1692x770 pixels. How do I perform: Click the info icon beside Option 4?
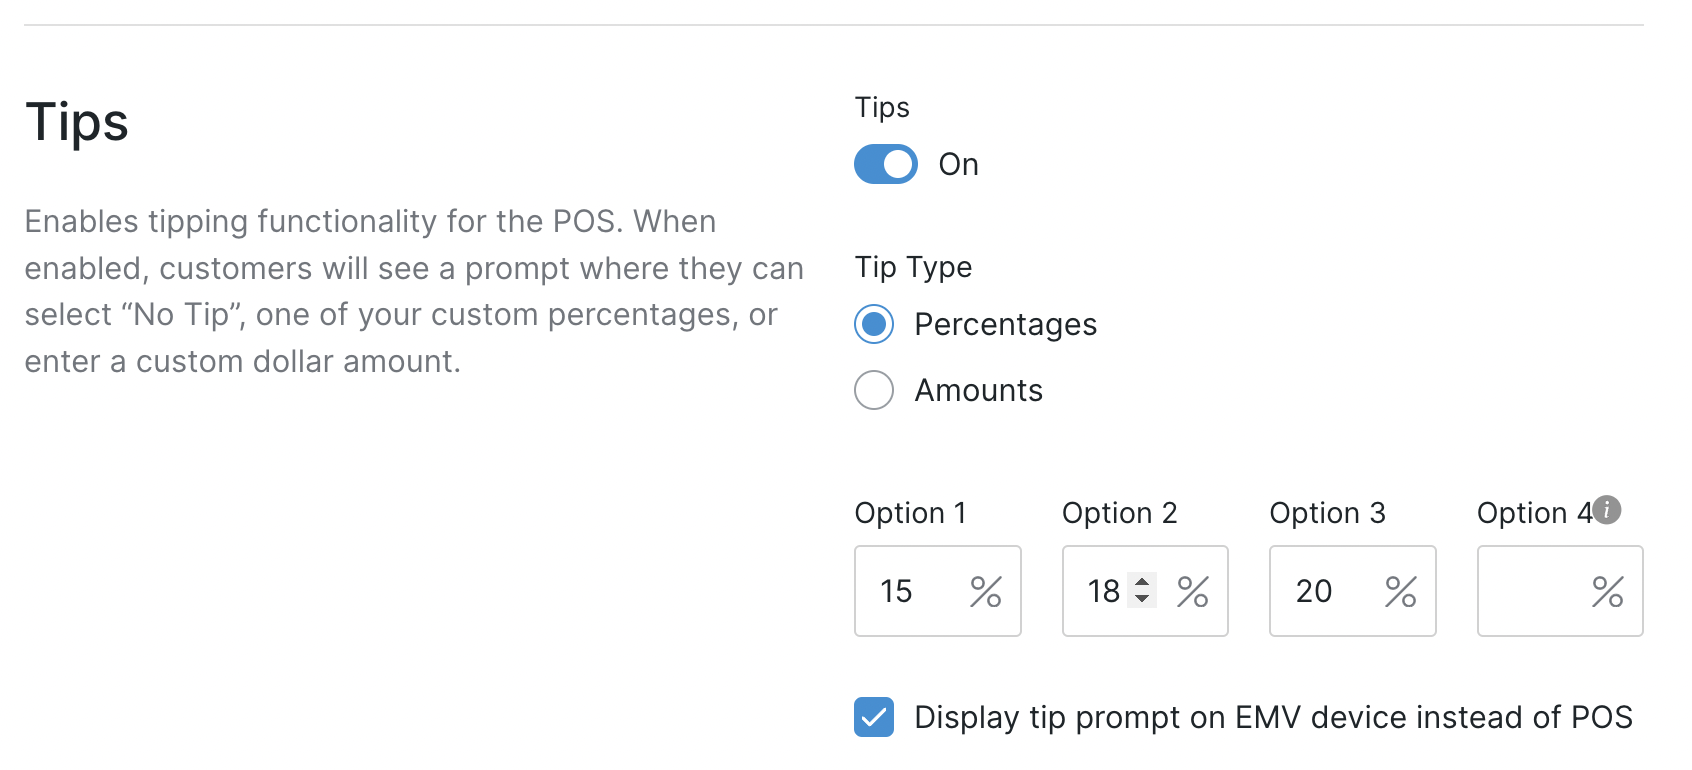(1607, 508)
